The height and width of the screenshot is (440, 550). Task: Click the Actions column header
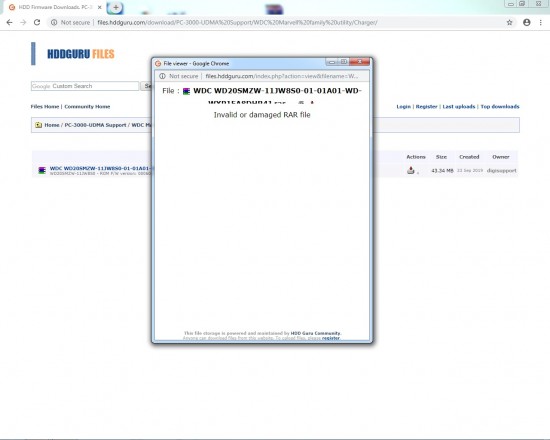416,157
